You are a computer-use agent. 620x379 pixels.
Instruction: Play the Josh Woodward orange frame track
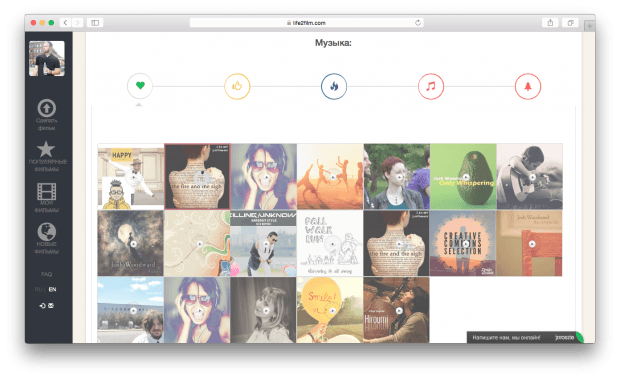532,243
